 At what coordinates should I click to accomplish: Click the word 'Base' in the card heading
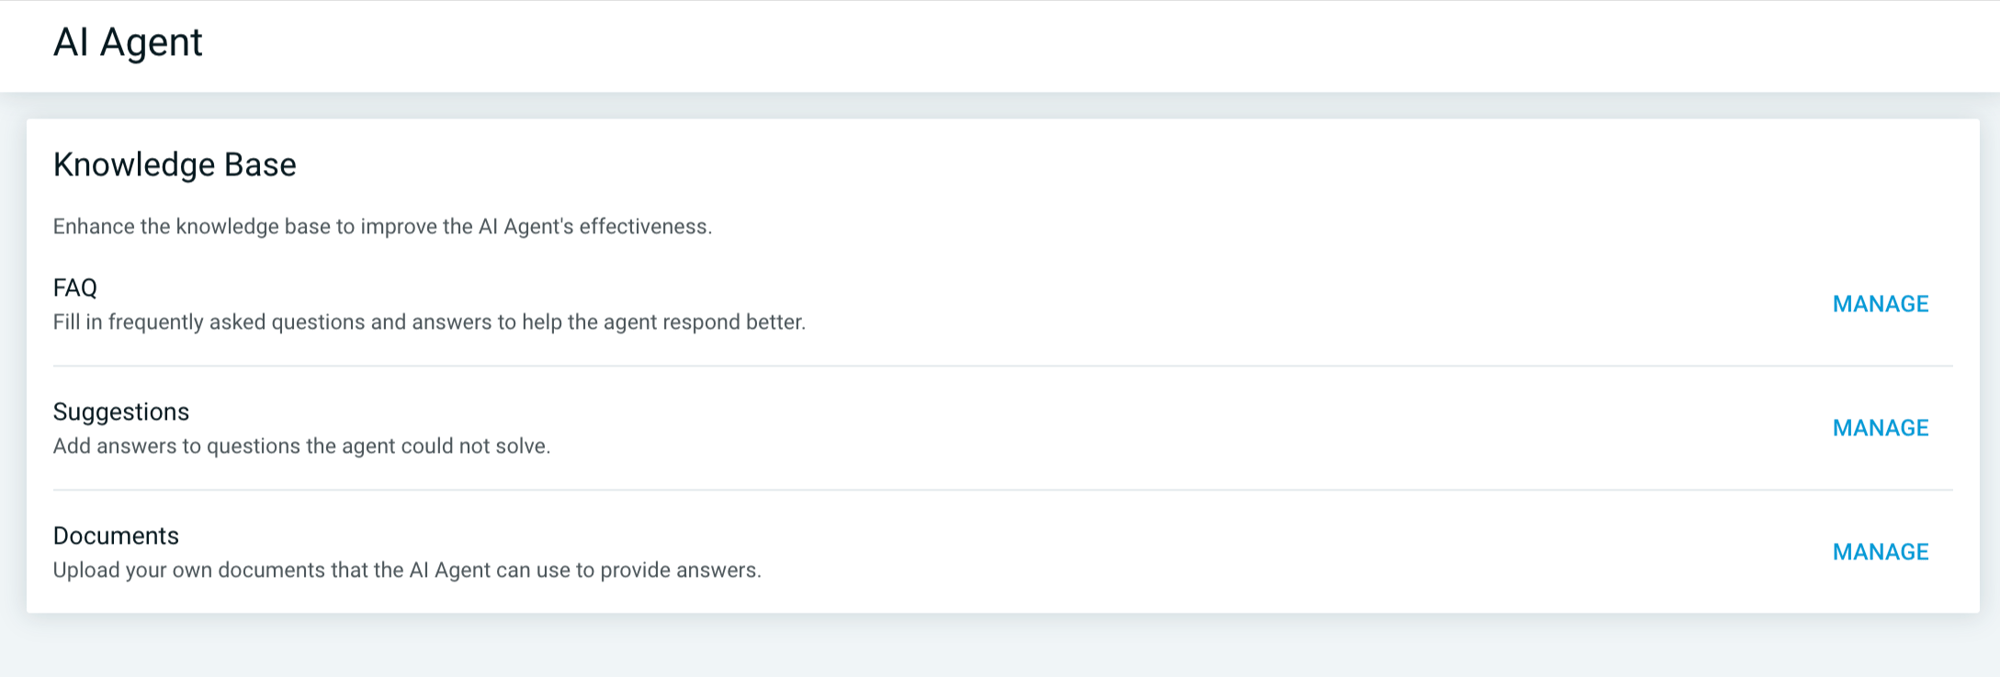260,165
